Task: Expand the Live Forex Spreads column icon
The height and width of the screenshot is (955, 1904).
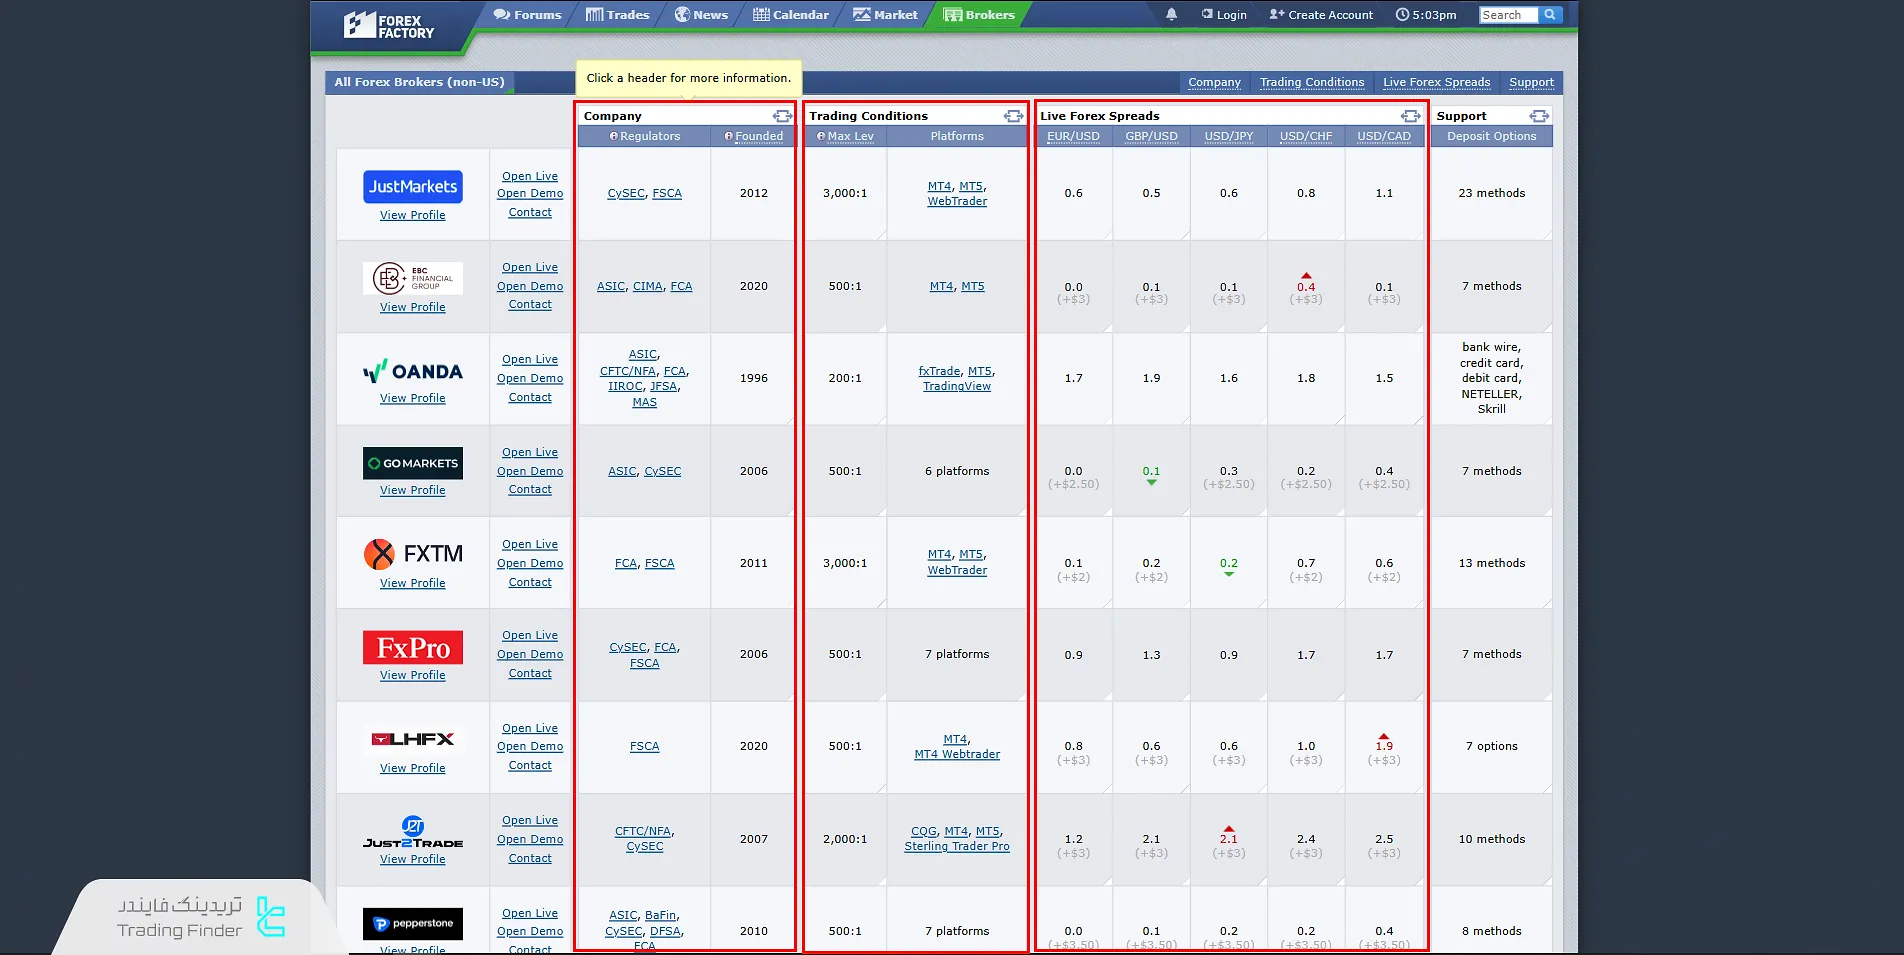Action: pyautogui.click(x=1410, y=116)
